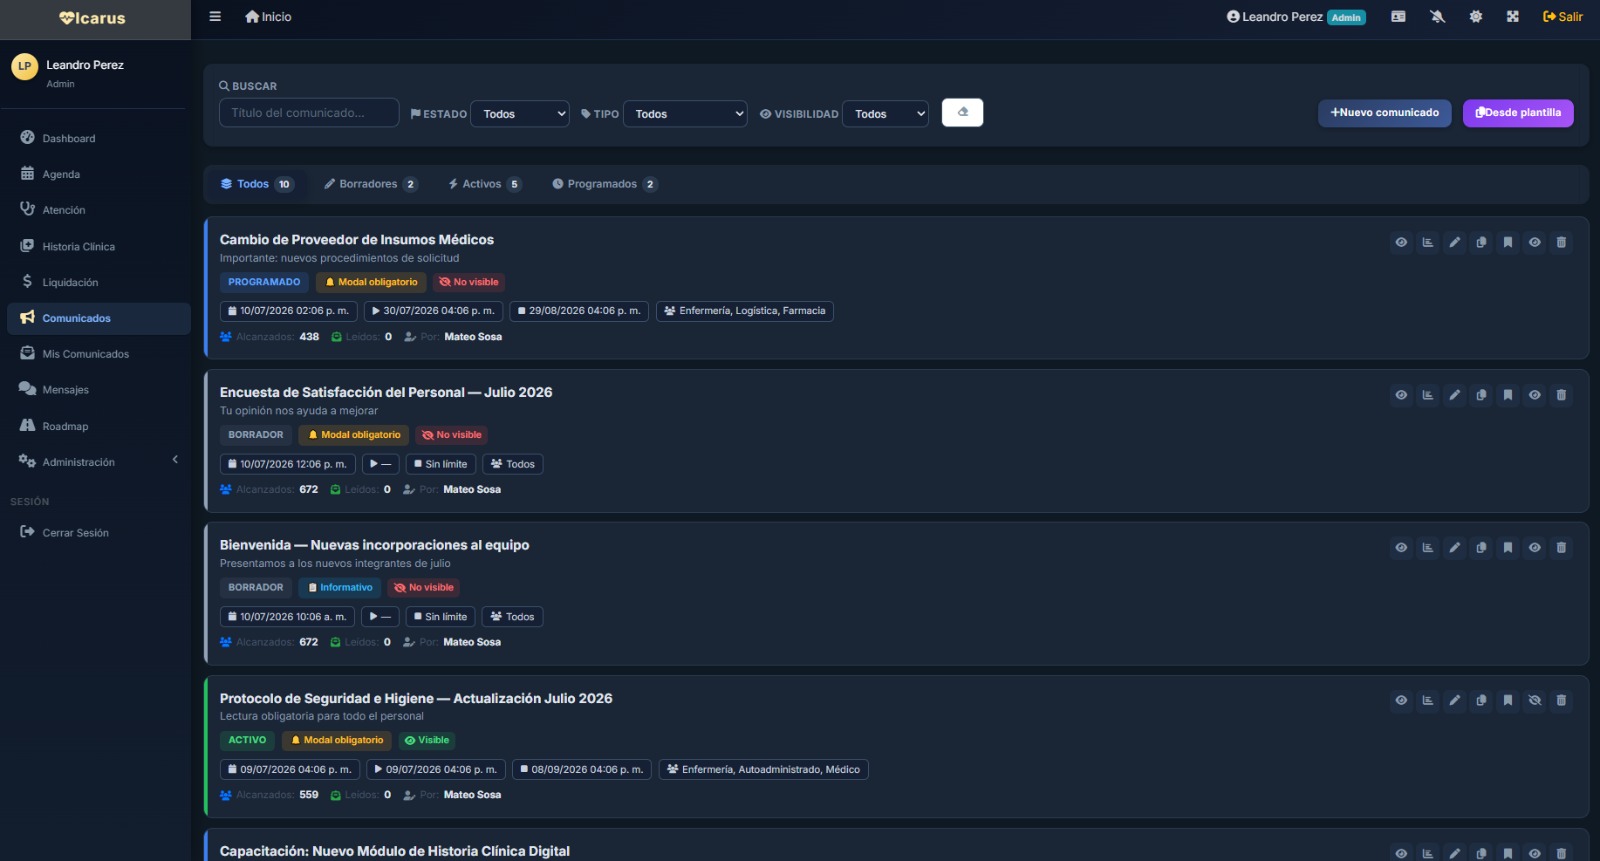Toggle visibility of 'Bienvenida — Nuevas incorporaciones' comunicado
This screenshot has width=1600, height=861.
[1534, 547]
